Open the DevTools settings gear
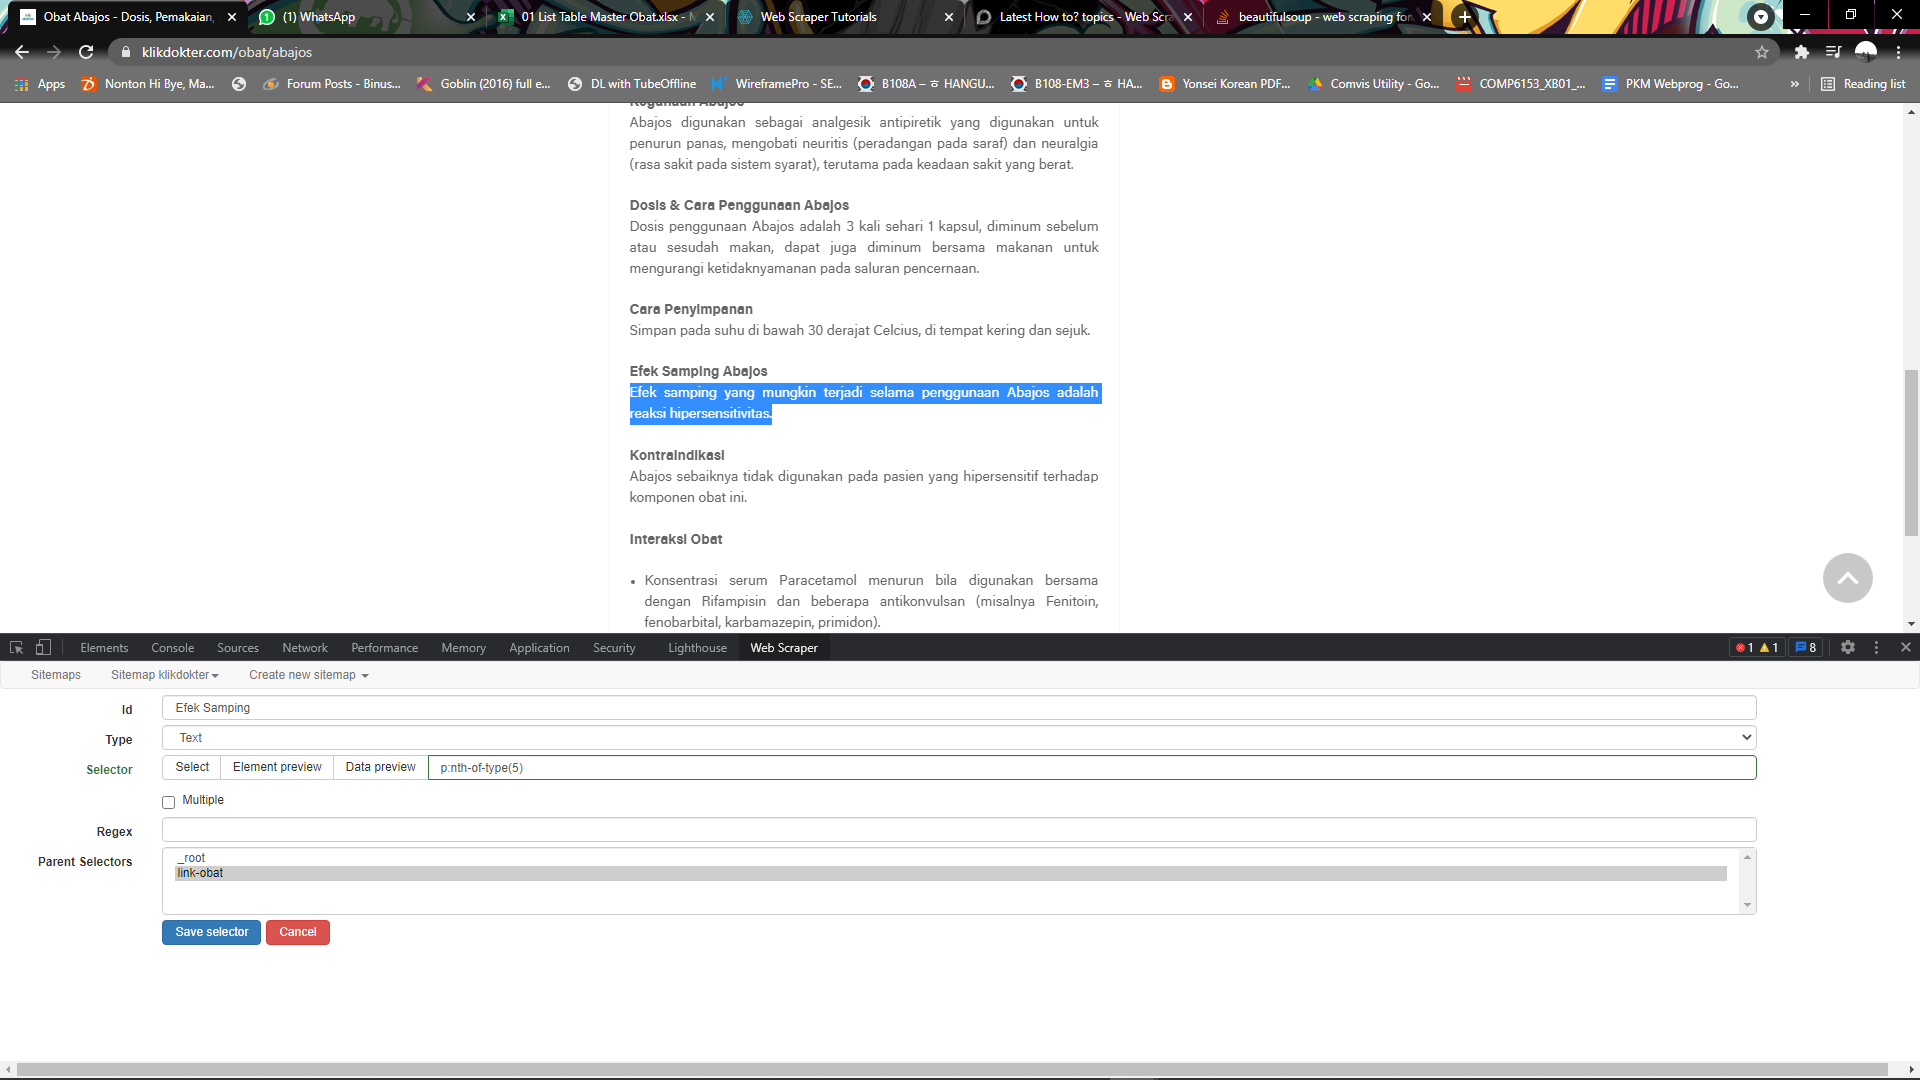The height and width of the screenshot is (1080, 1920). 1848,648
